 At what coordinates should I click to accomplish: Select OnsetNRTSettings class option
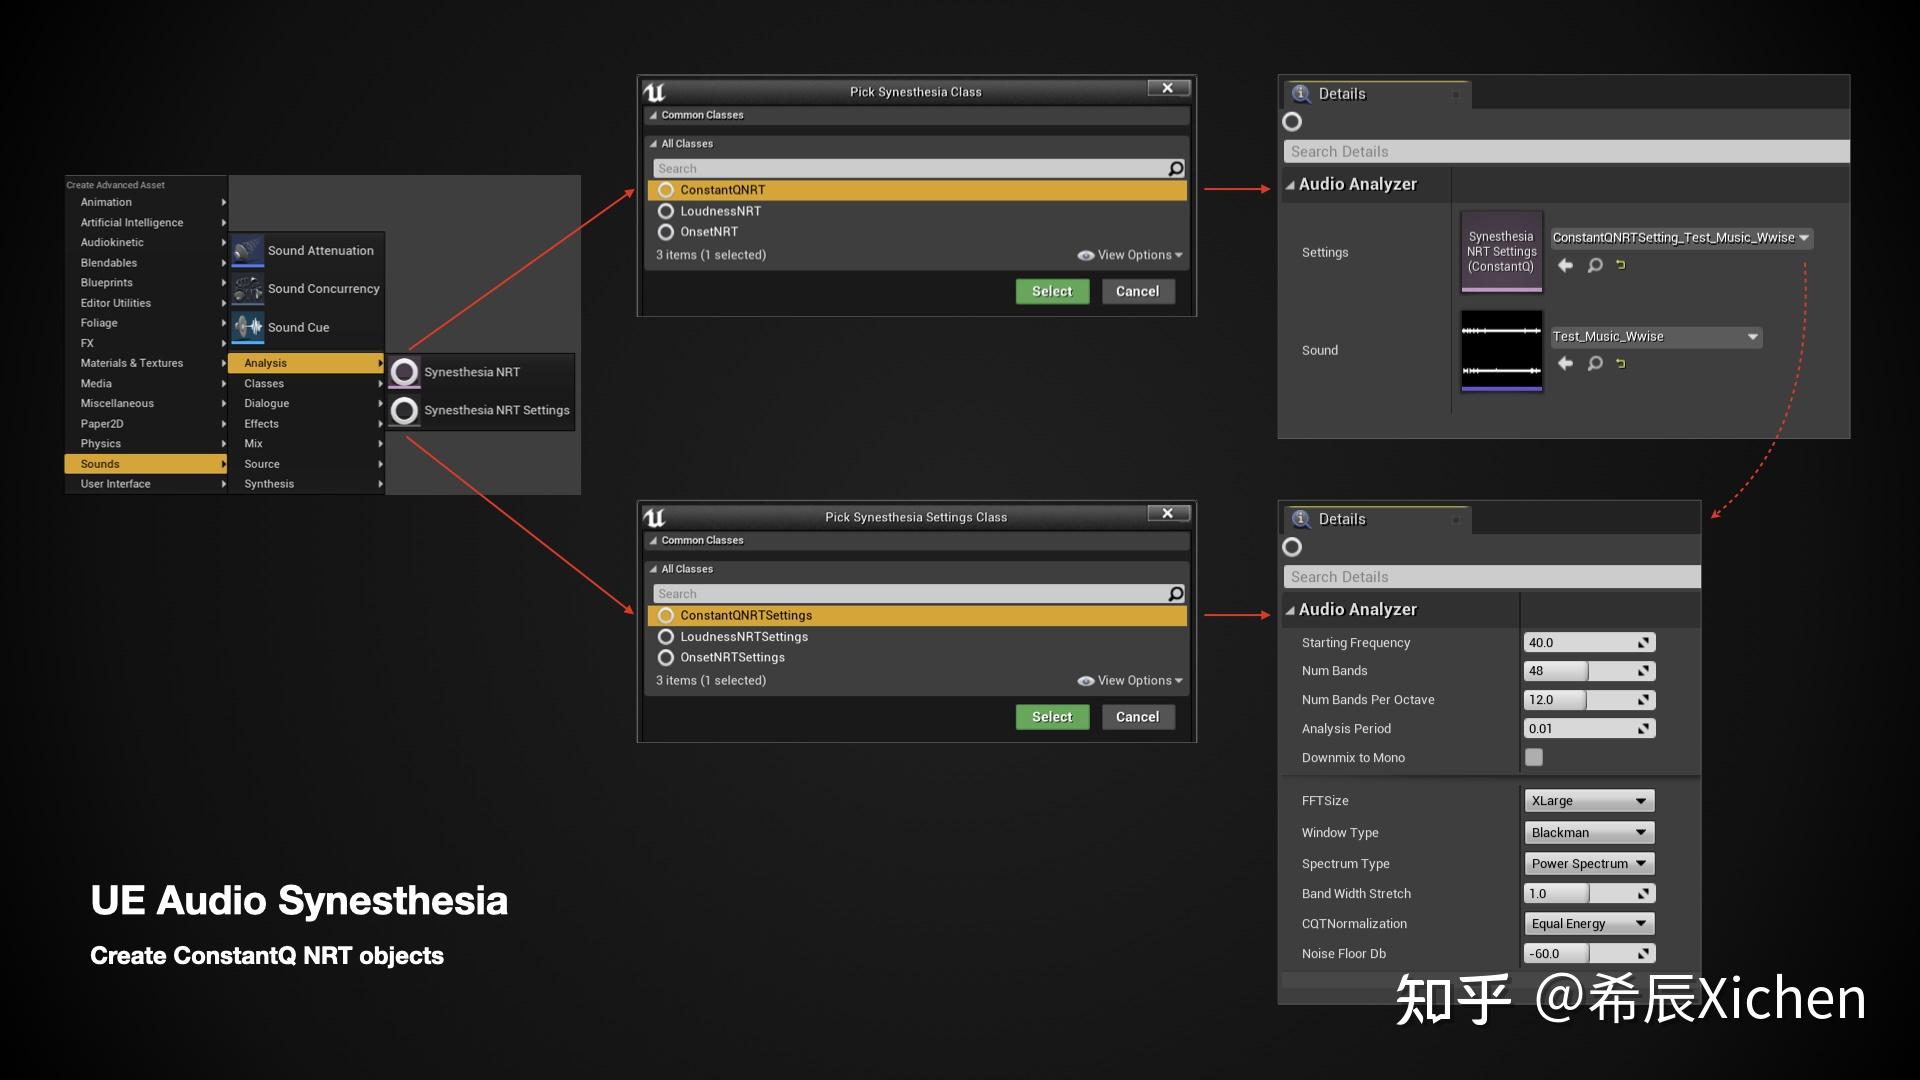[x=732, y=657]
